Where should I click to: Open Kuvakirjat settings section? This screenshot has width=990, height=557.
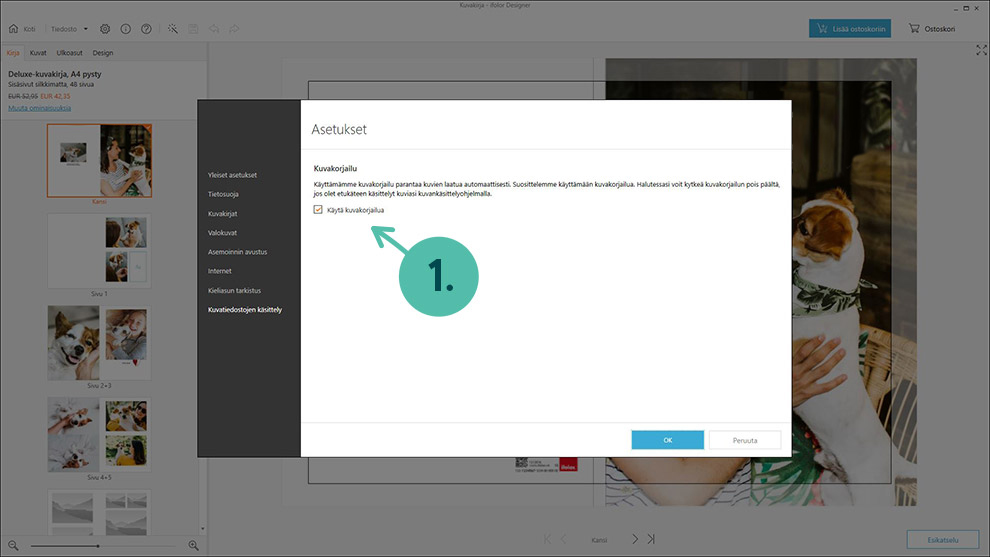click(222, 214)
